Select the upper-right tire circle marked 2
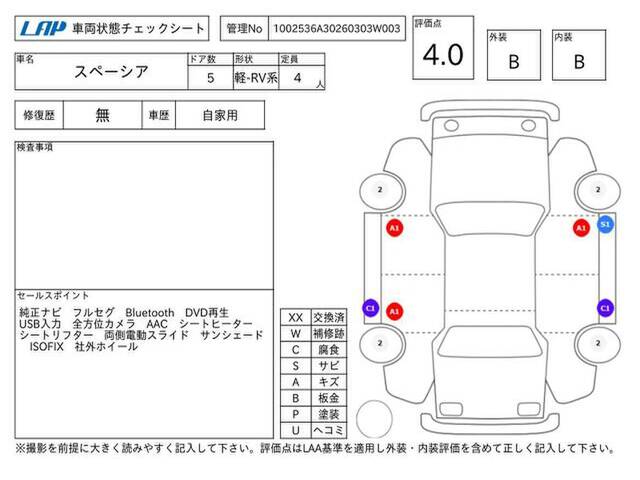Screen dimensions: 640x480 [597, 189]
